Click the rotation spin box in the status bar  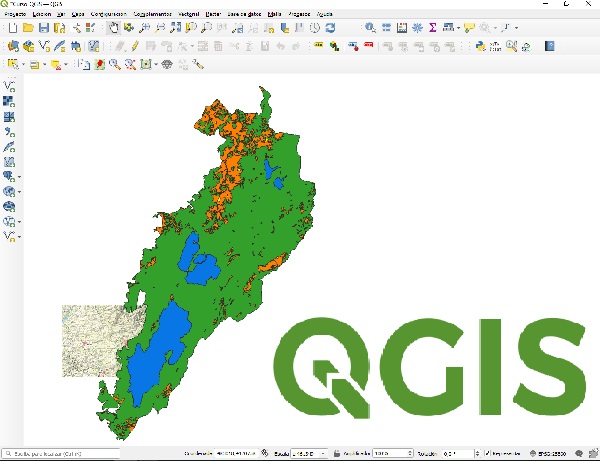pyautogui.click(x=461, y=453)
